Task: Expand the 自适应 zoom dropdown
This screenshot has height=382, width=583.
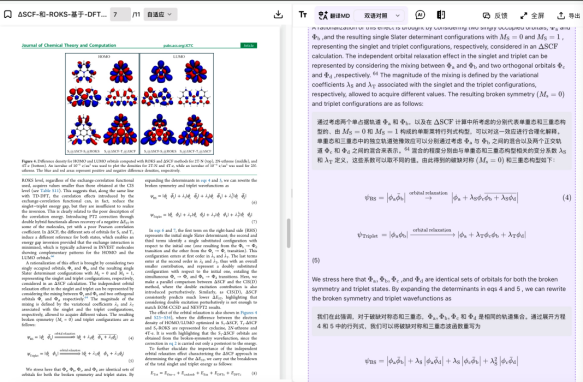Action: (x=160, y=15)
